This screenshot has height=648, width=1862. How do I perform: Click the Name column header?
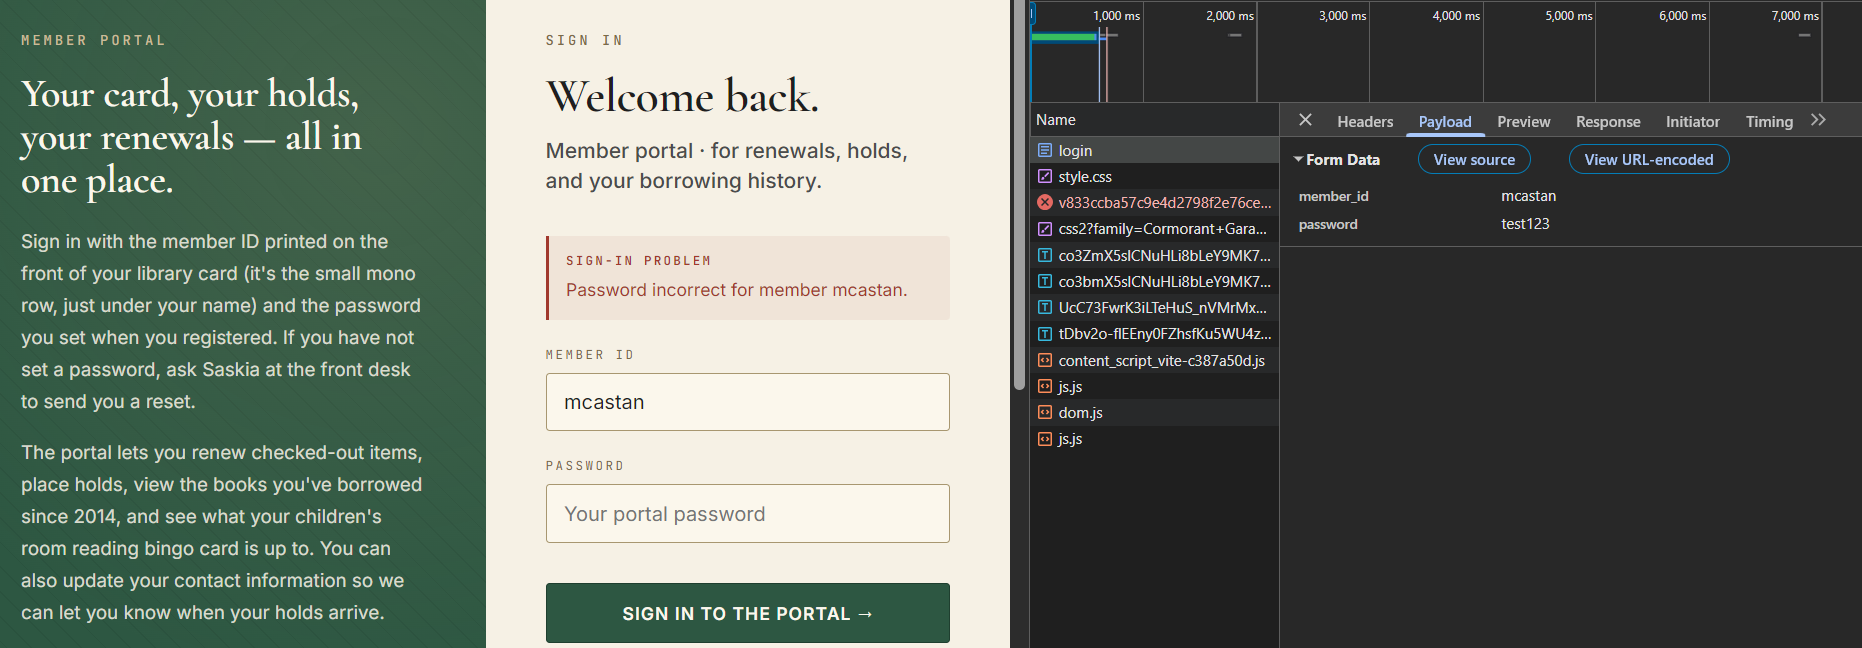click(1154, 120)
